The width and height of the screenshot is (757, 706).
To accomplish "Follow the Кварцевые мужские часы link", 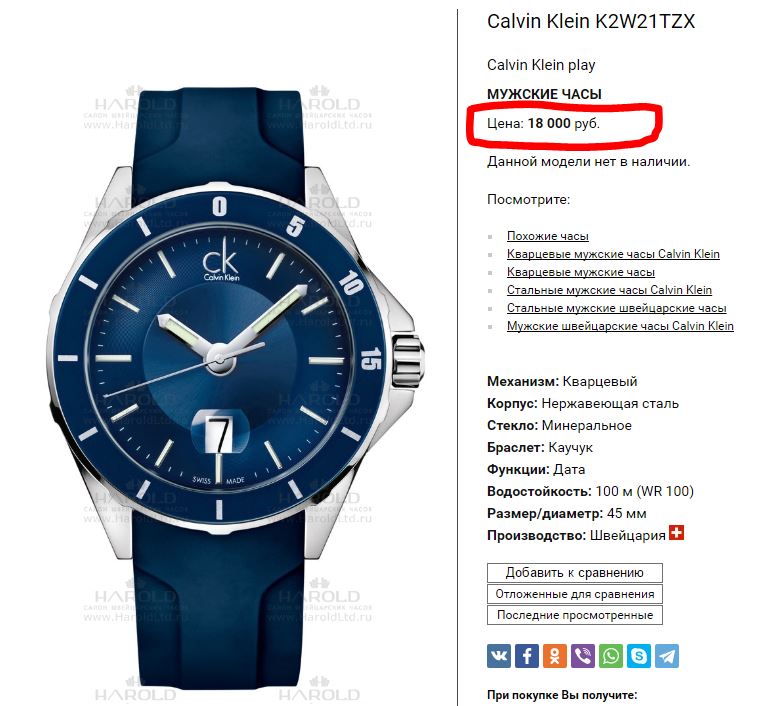I will point(581,272).
